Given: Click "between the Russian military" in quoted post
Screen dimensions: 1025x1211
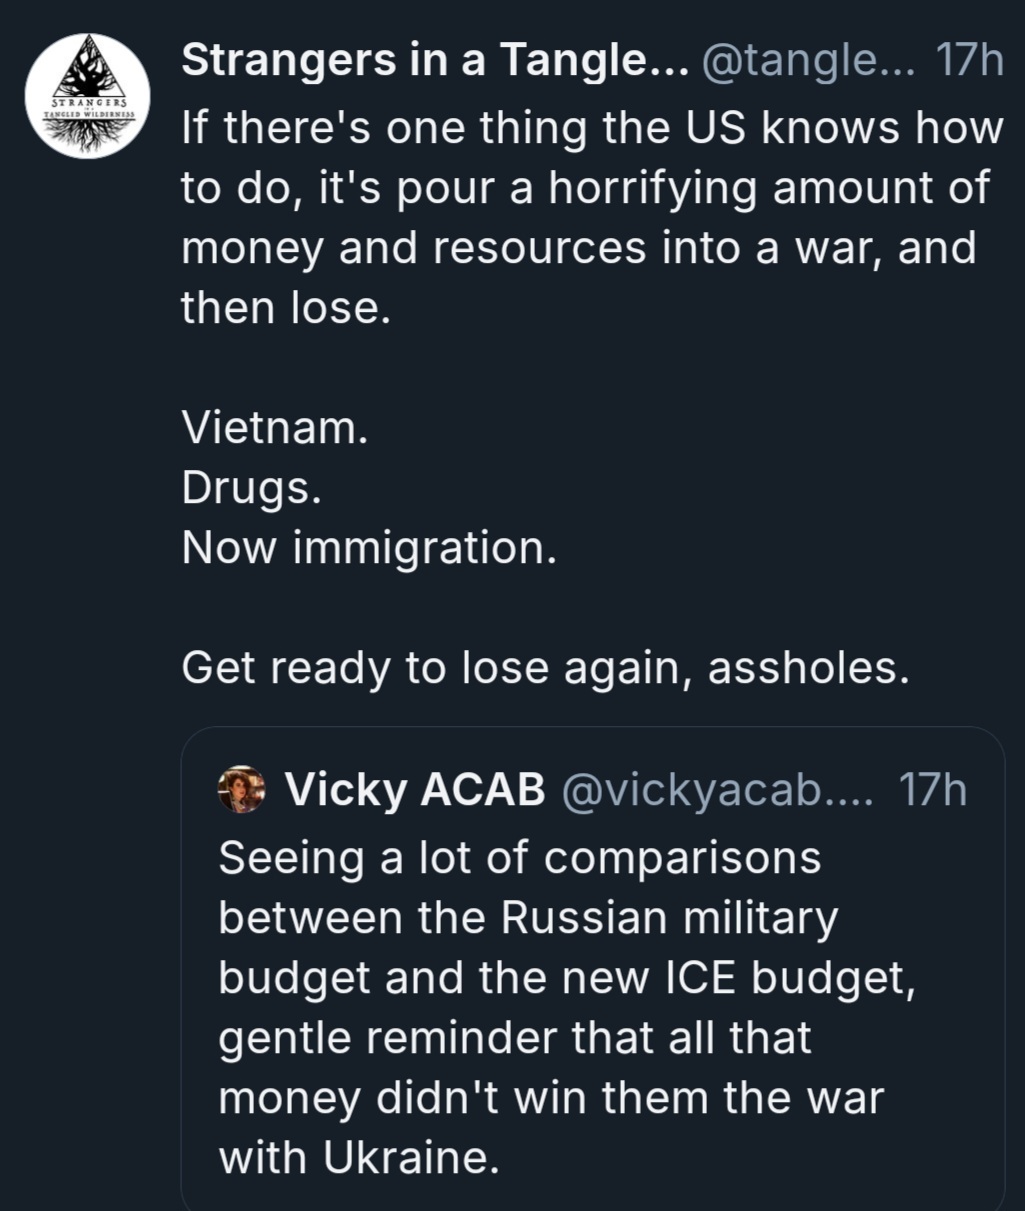Looking at the screenshot, I should (528, 918).
